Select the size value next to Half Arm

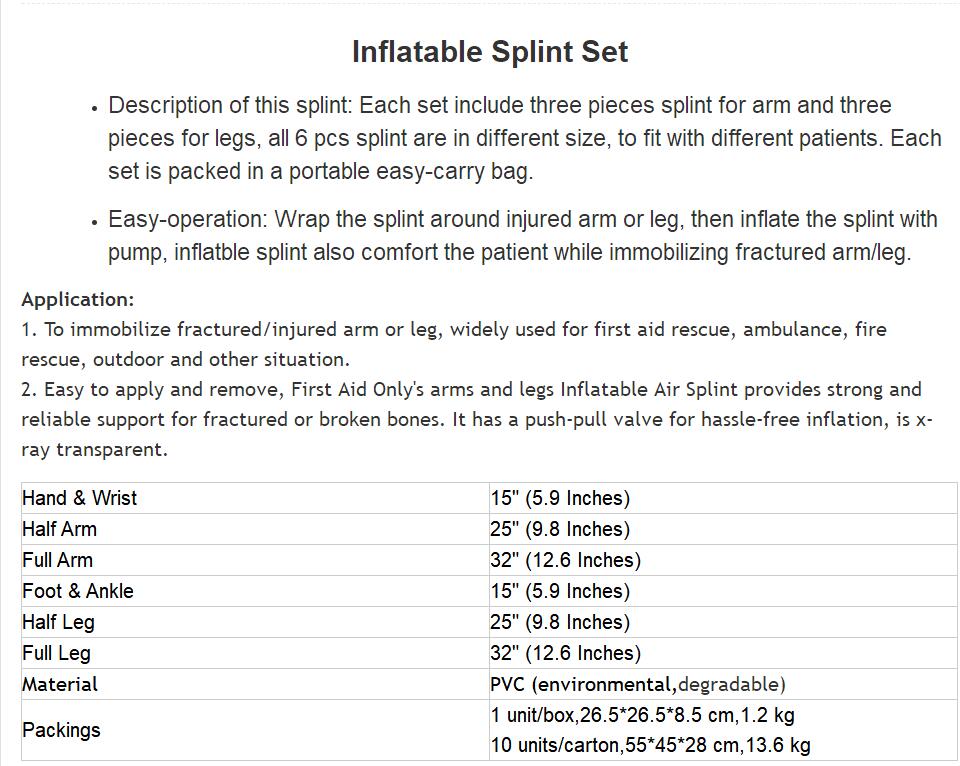point(560,529)
